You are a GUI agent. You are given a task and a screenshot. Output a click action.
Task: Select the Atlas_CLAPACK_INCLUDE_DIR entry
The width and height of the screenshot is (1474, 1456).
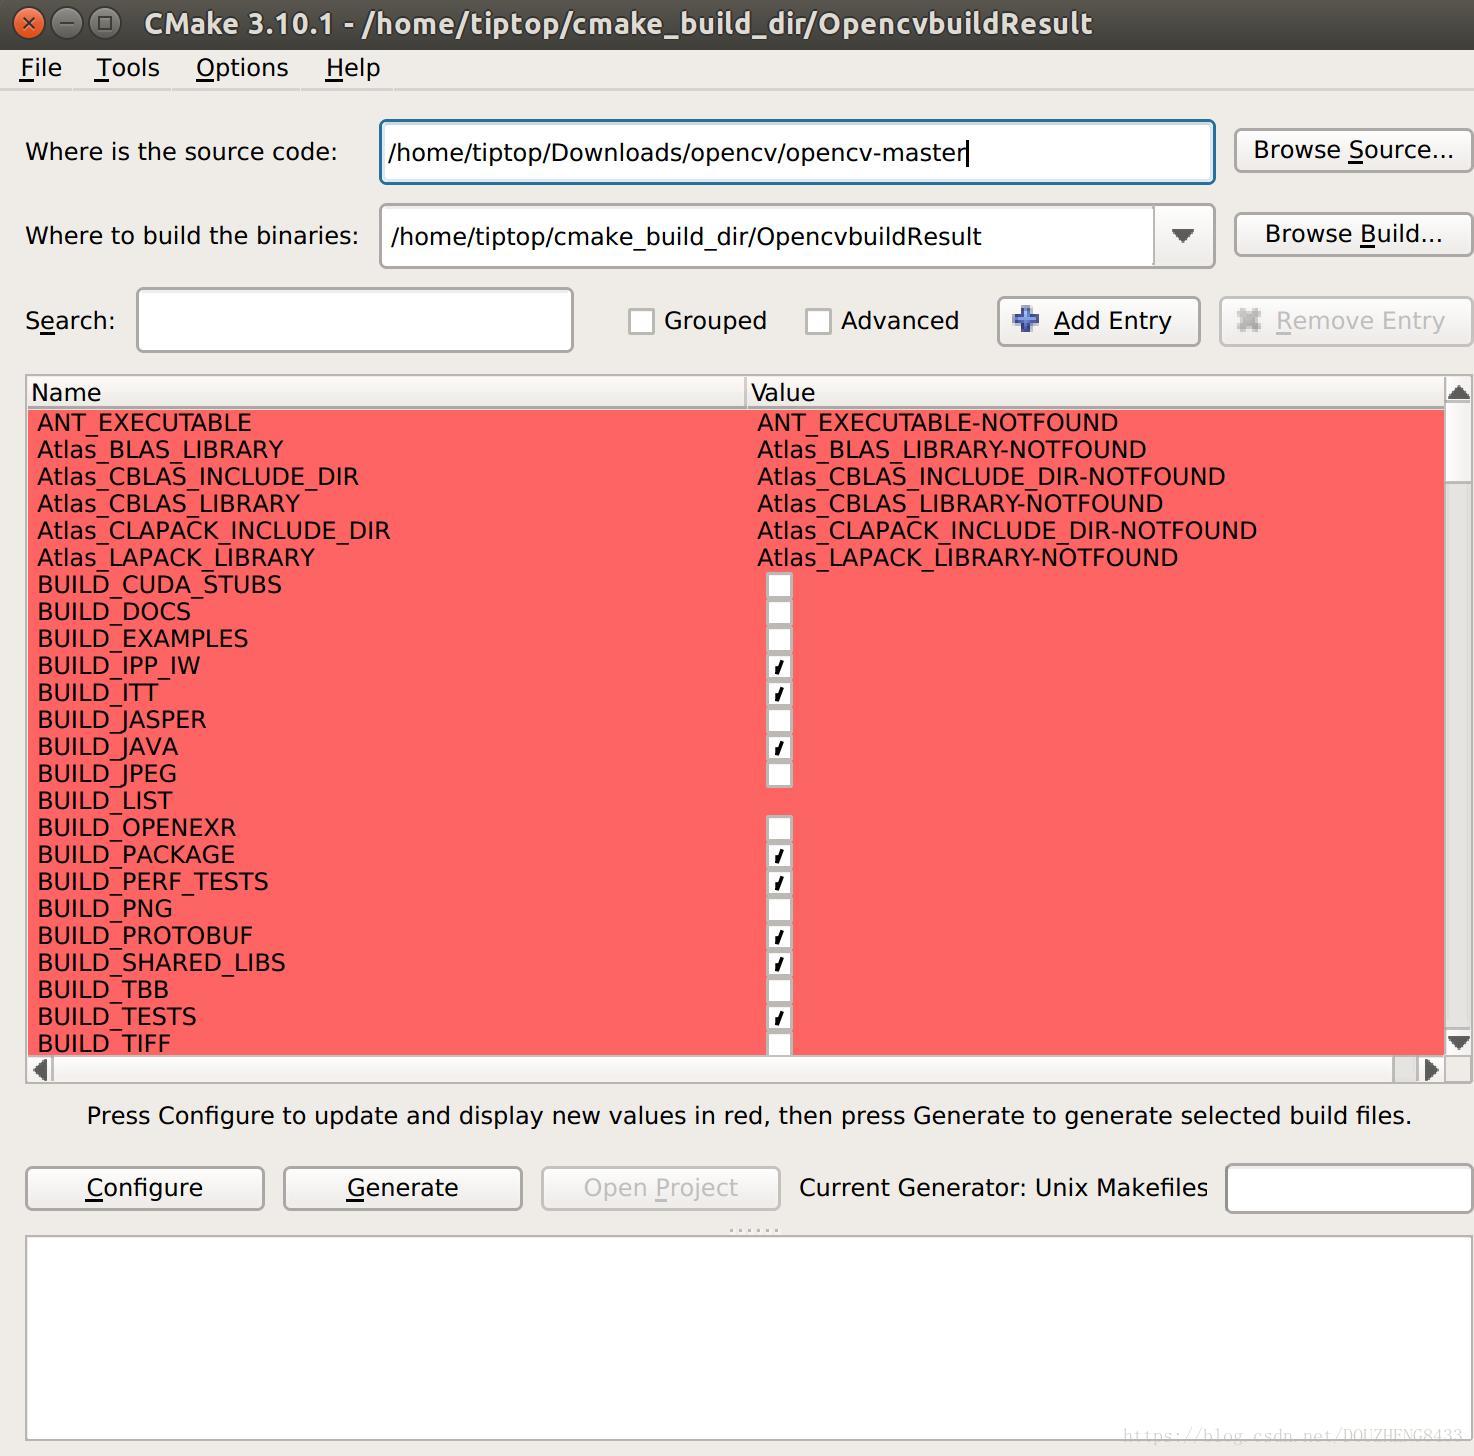214,531
